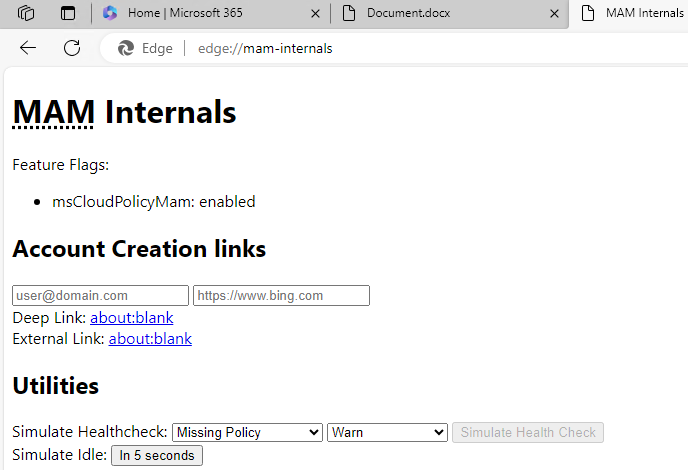The width and height of the screenshot is (688, 470).
Task: Open the Warn dropdown
Action: tap(387, 432)
